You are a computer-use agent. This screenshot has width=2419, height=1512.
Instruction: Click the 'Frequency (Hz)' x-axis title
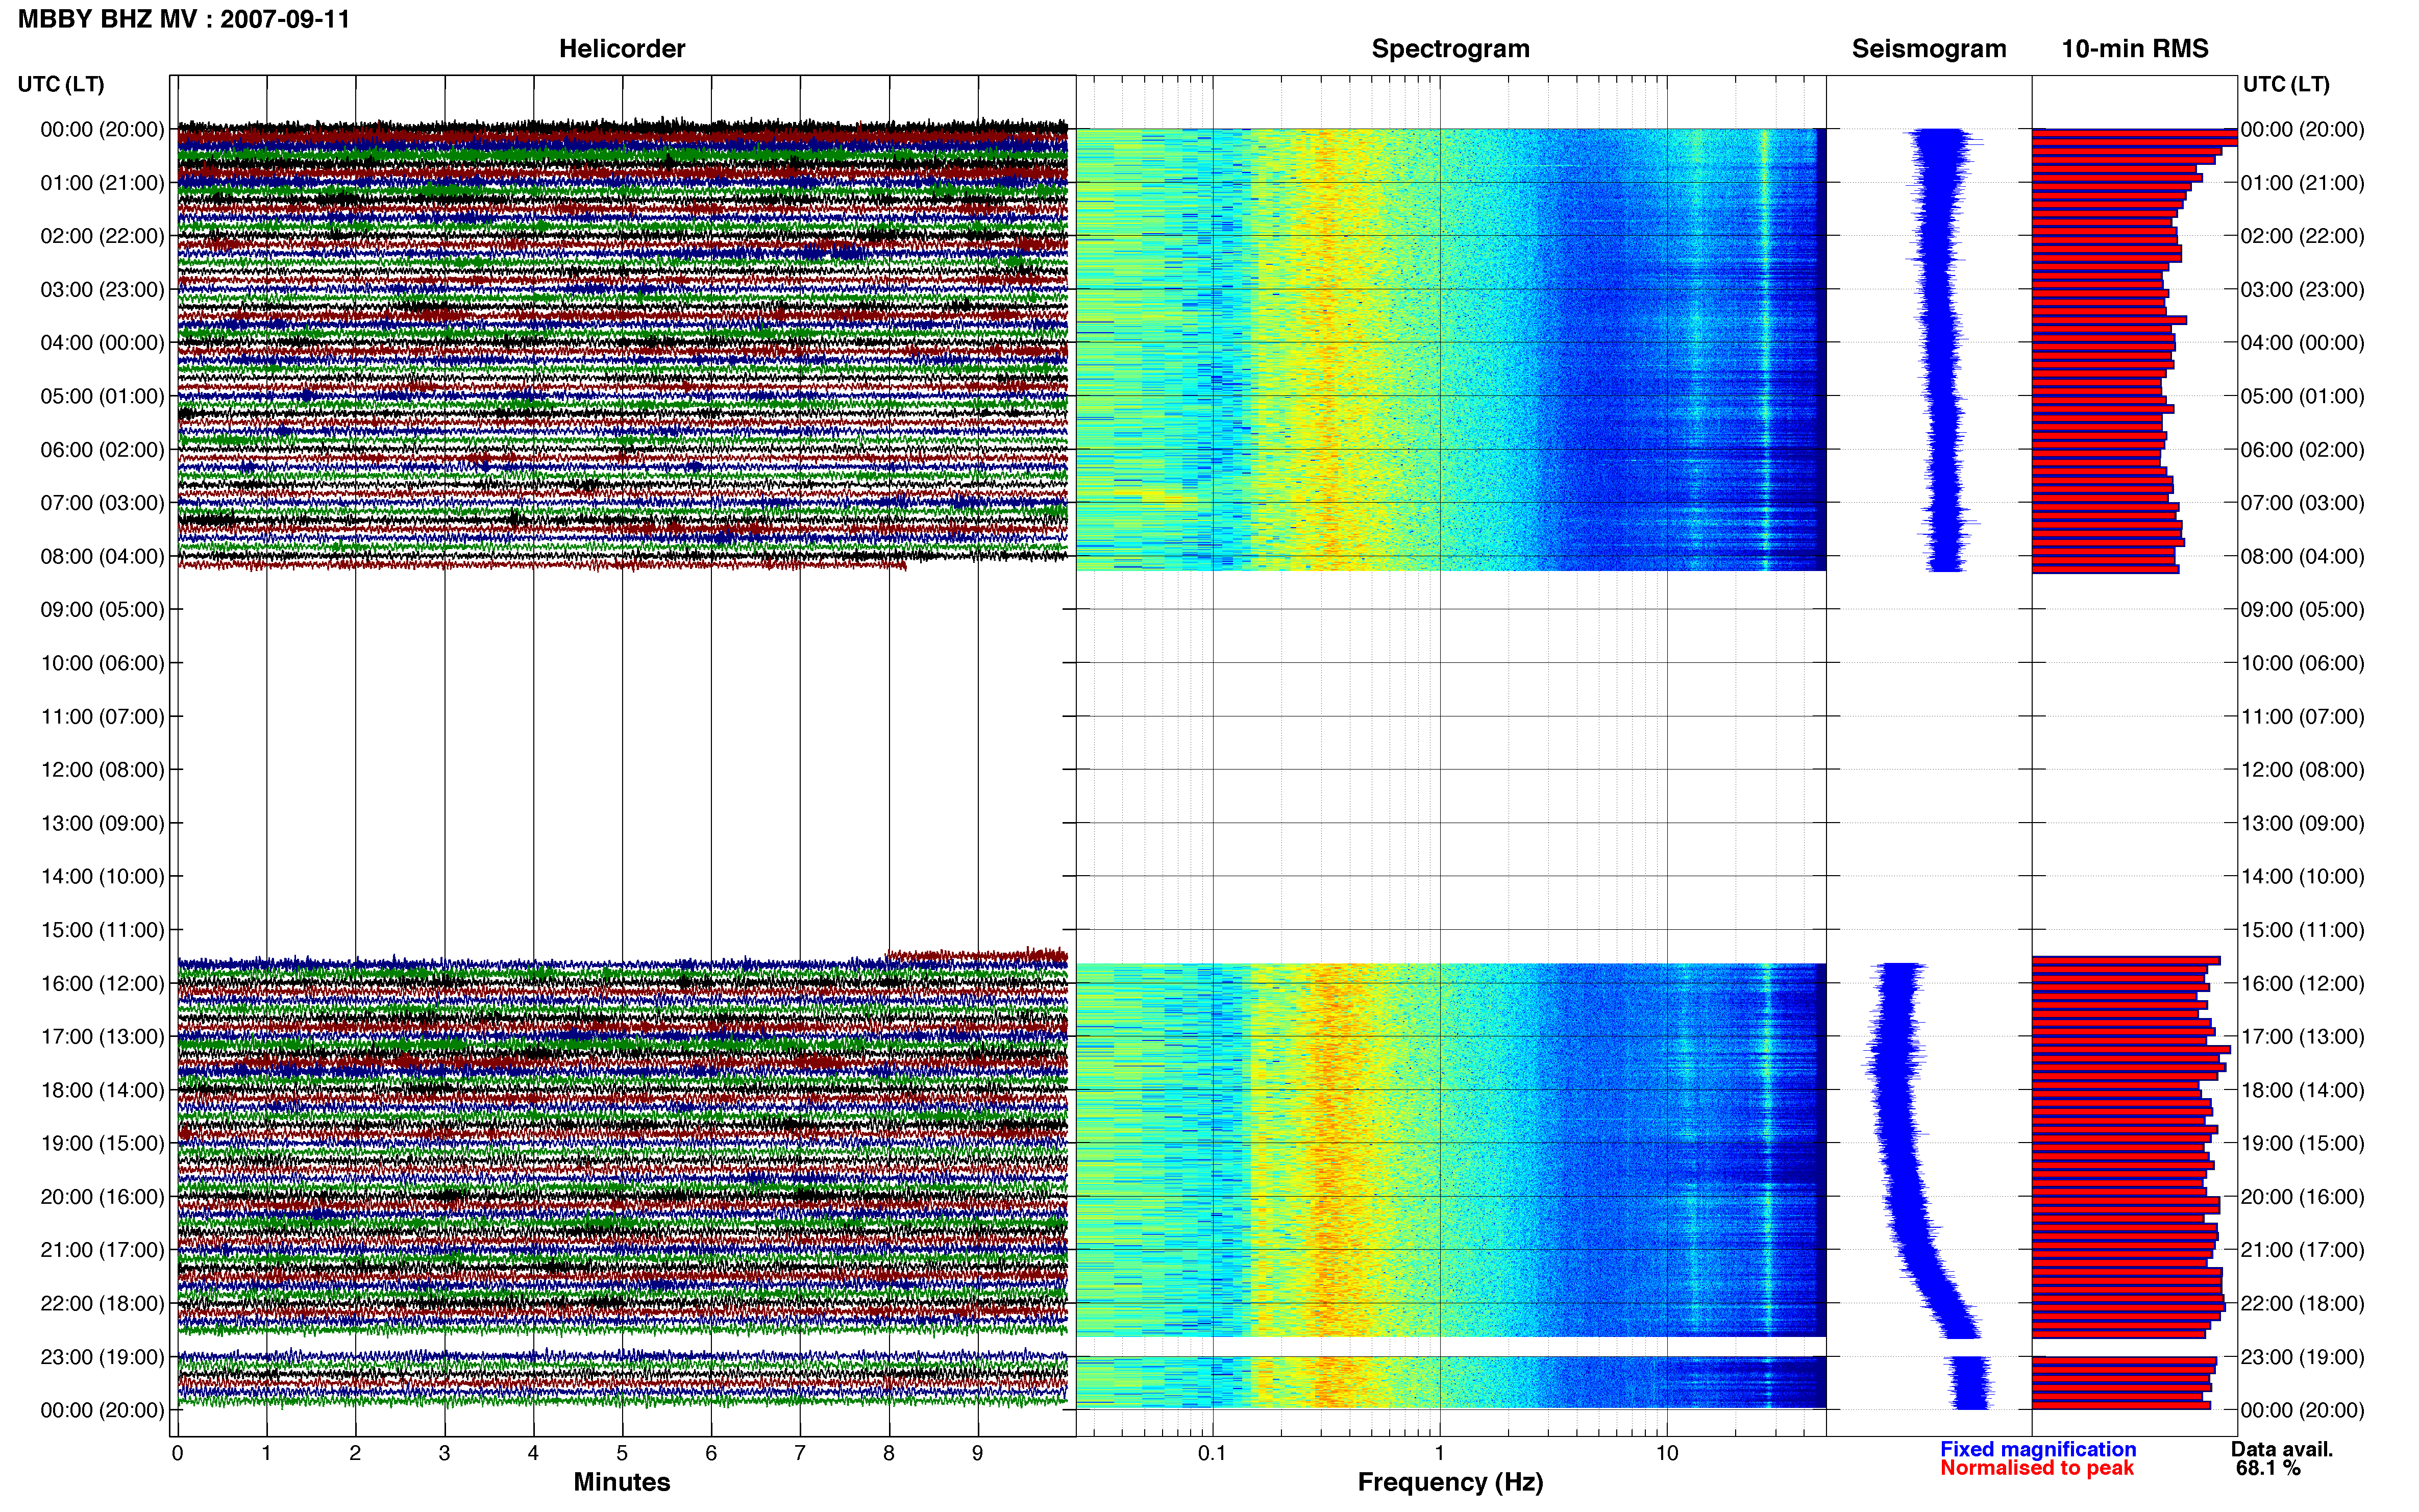1450,1483
